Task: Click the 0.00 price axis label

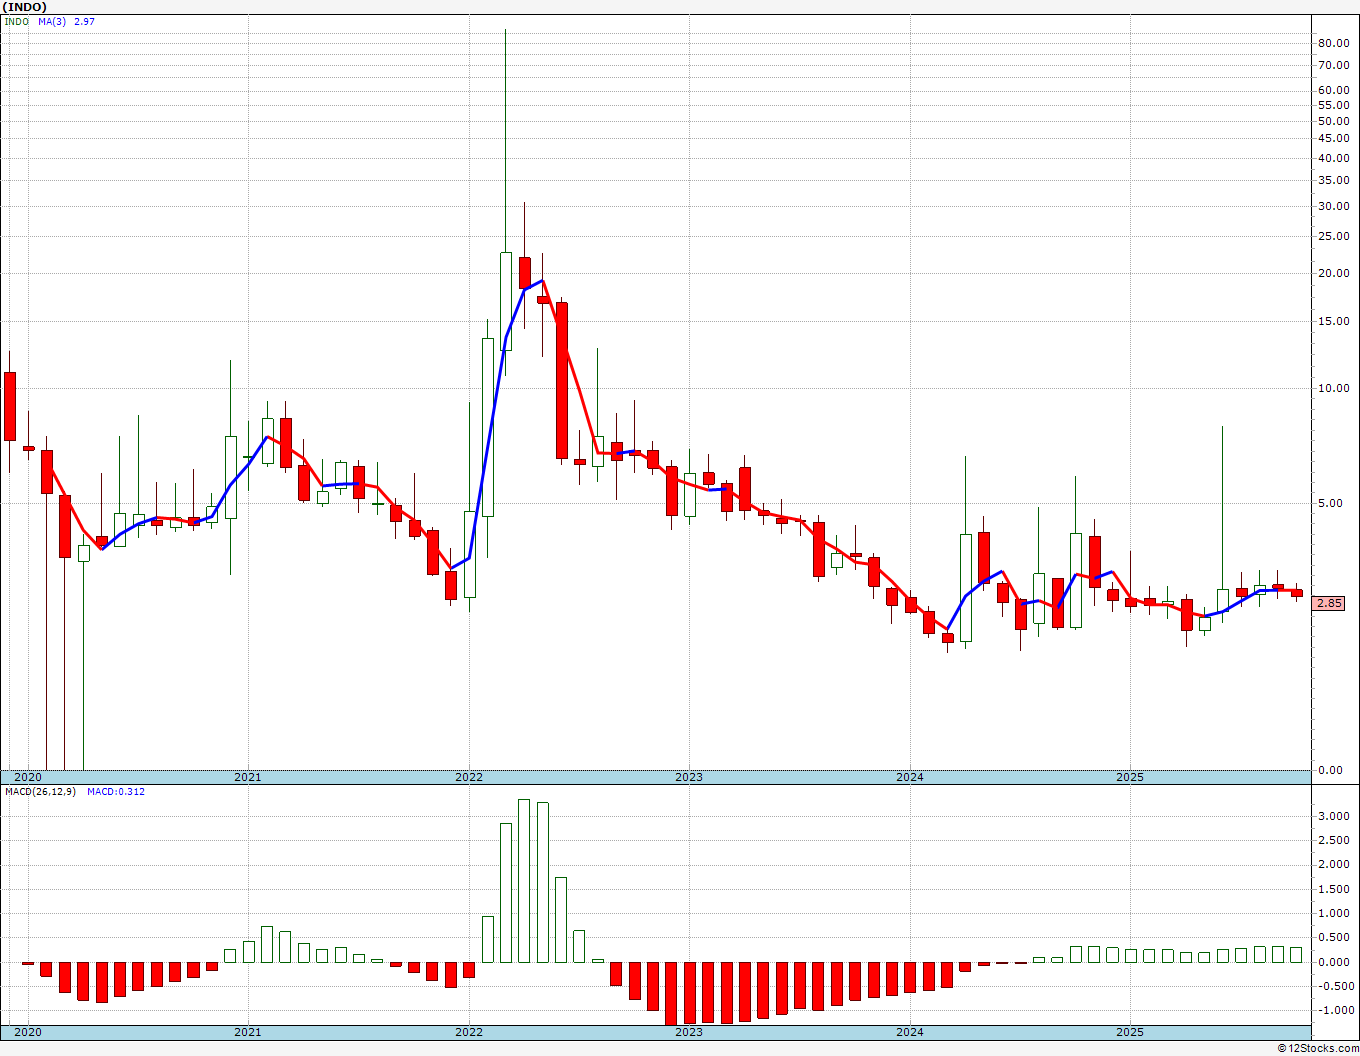Action: 1331,770
